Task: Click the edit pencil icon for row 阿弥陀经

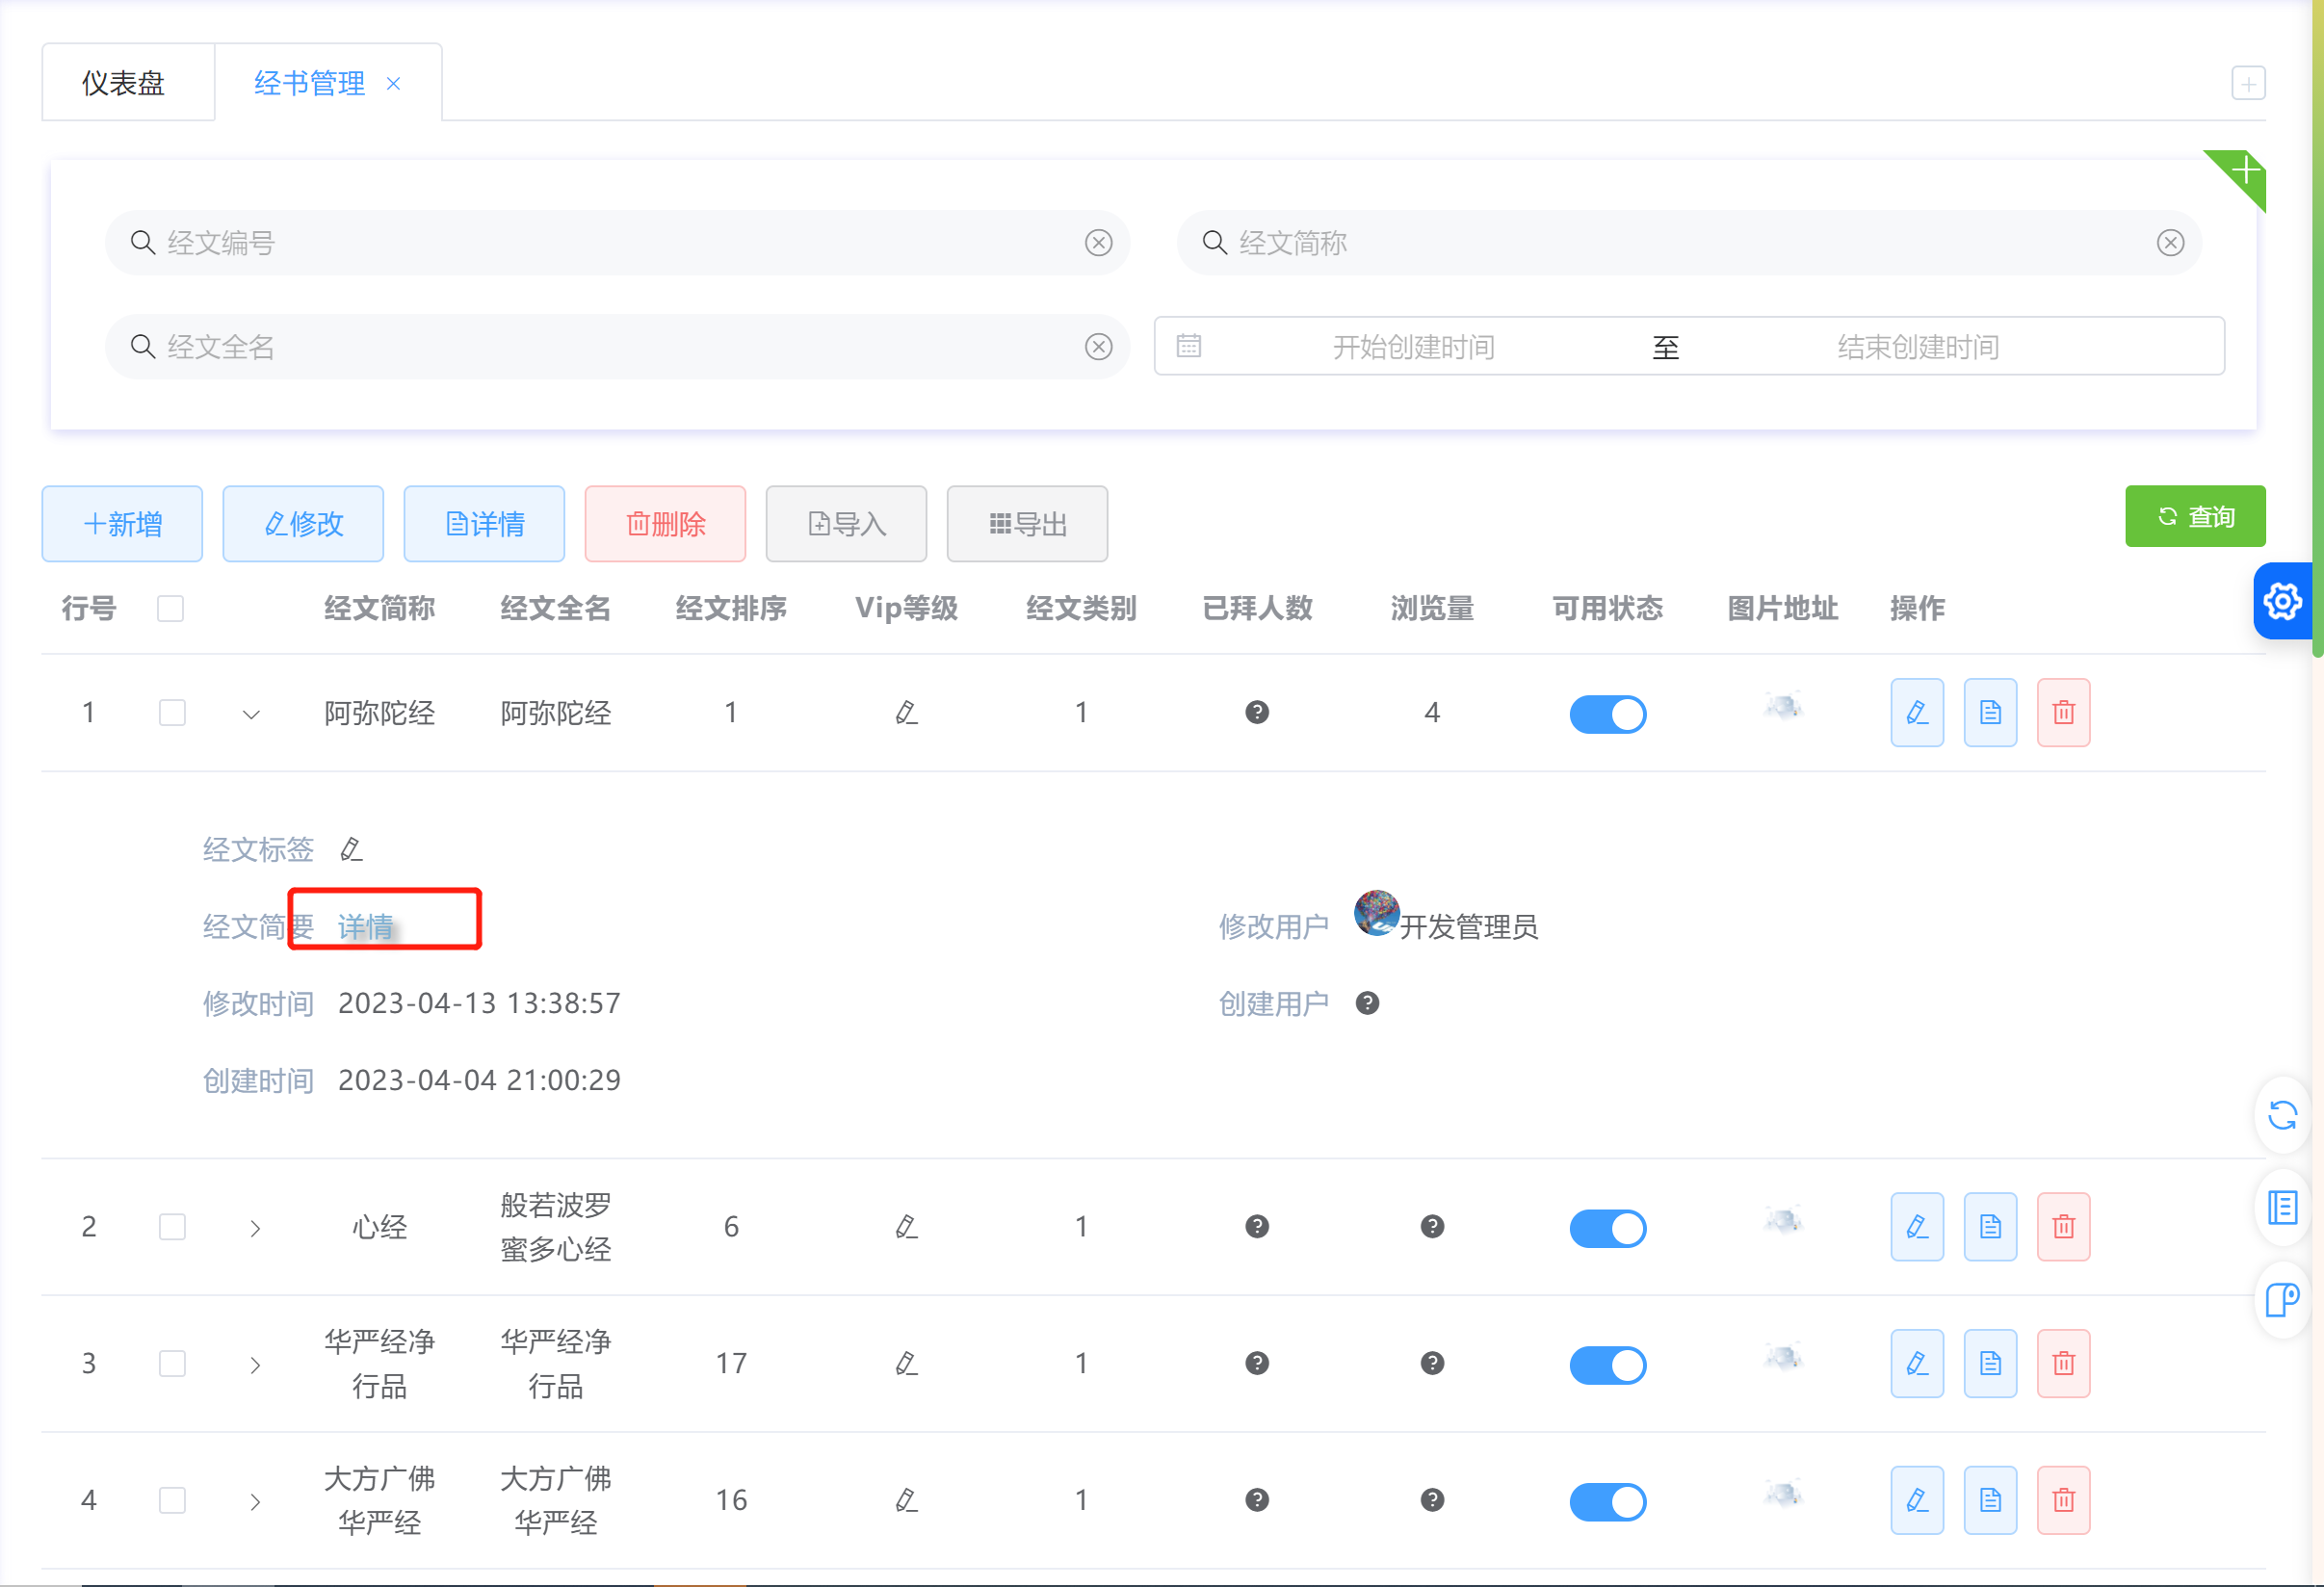Action: (x=1916, y=713)
